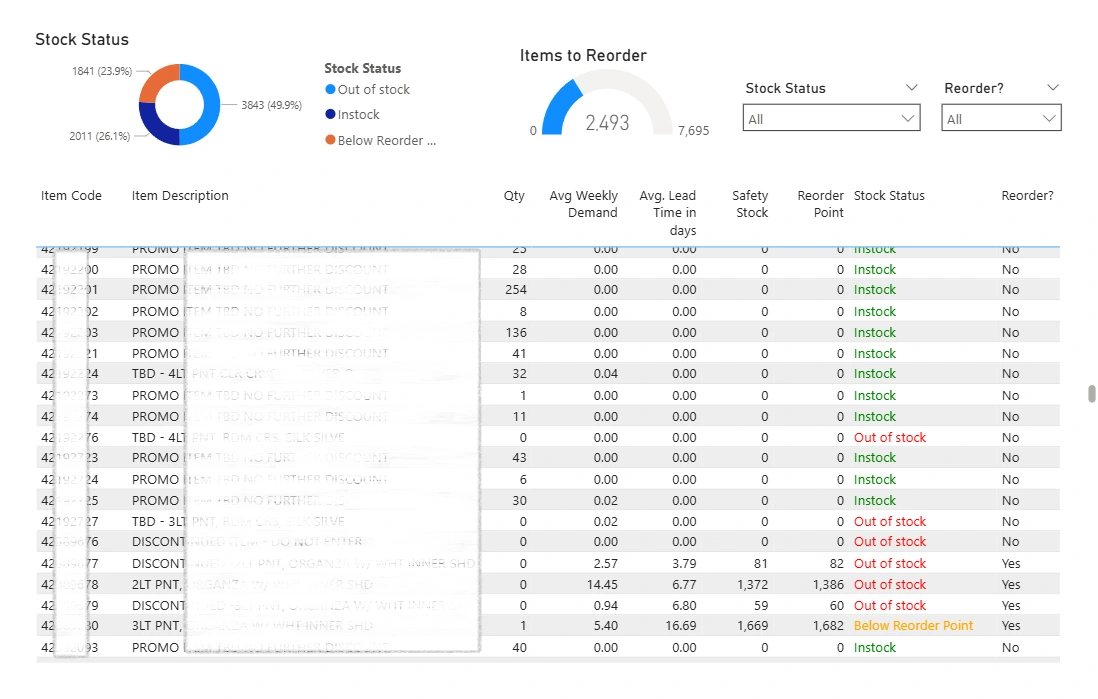Click Qty cell showing 43
The width and height of the screenshot is (1098, 699).
click(519, 457)
